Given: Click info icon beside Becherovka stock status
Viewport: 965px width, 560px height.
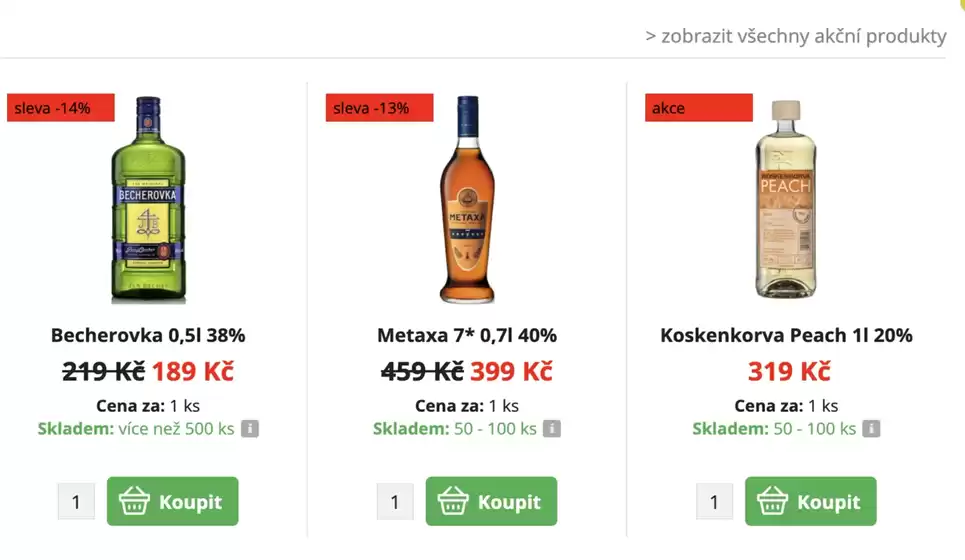Looking at the screenshot, I should (x=250, y=429).
